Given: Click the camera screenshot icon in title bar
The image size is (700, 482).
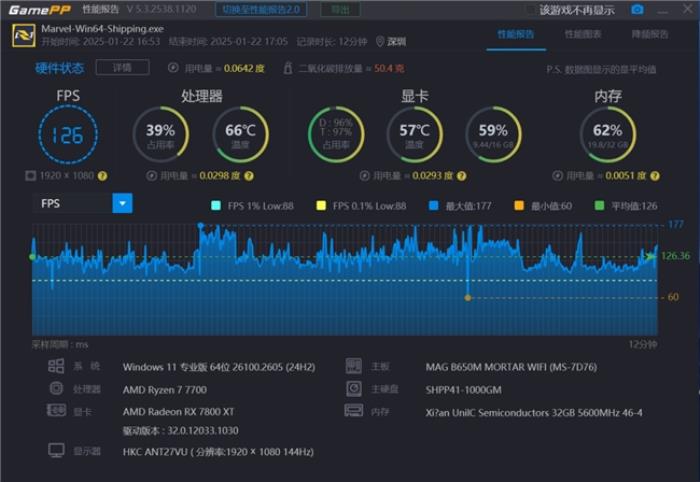Looking at the screenshot, I should pyautogui.click(x=638, y=9).
